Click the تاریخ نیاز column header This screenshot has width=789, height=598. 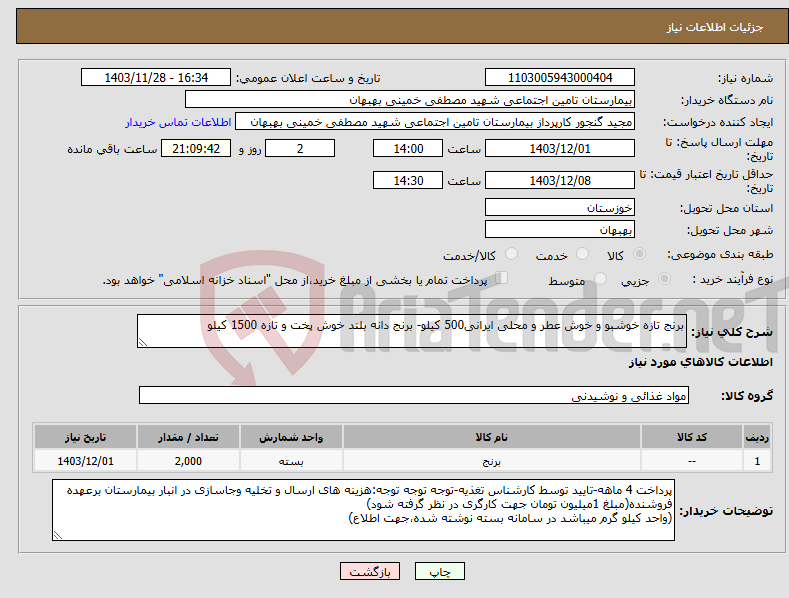[x=85, y=437]
